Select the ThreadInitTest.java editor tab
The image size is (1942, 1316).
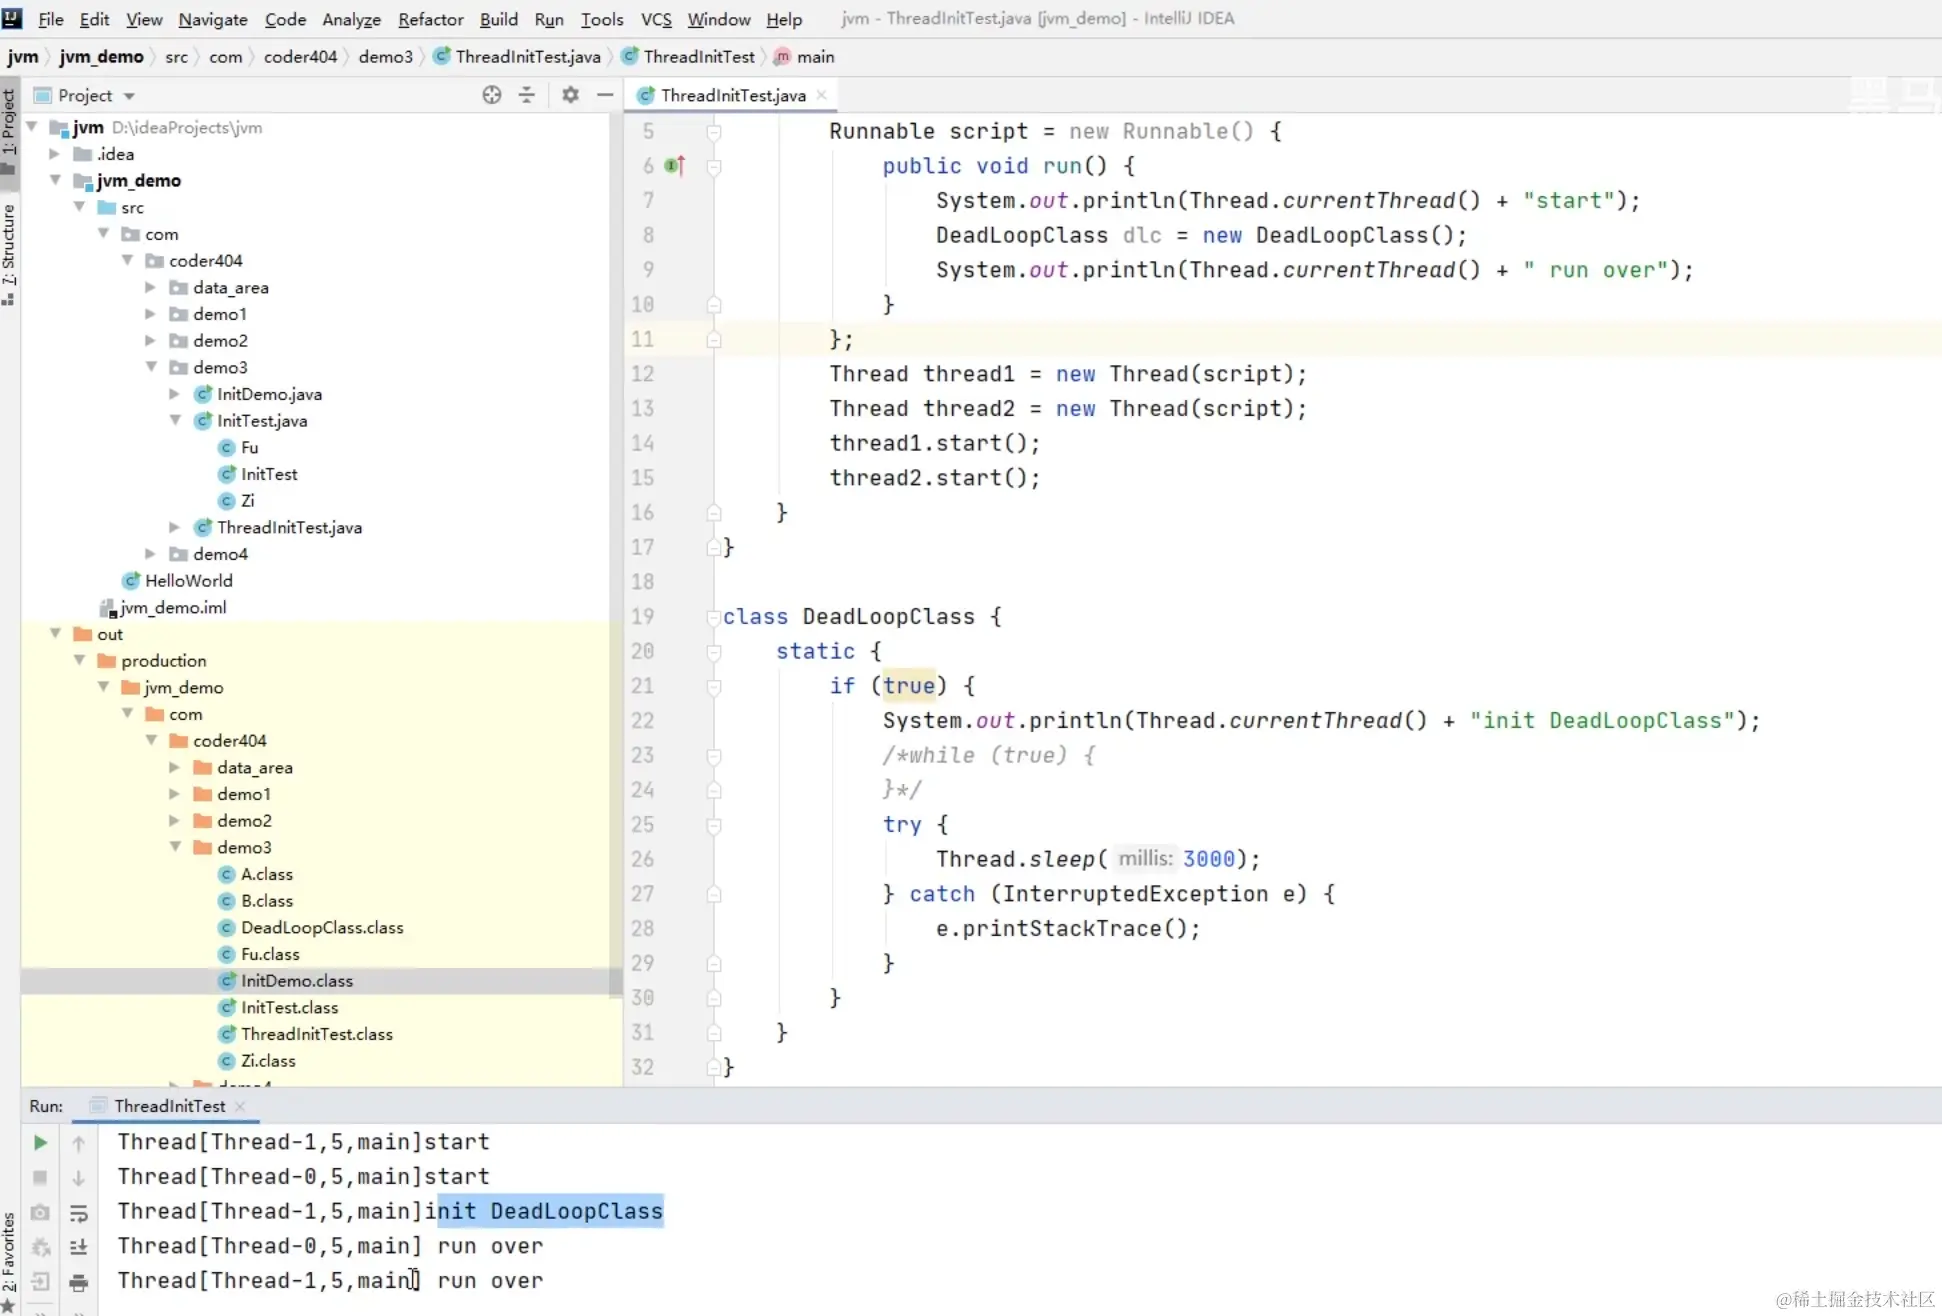point(732,95)
